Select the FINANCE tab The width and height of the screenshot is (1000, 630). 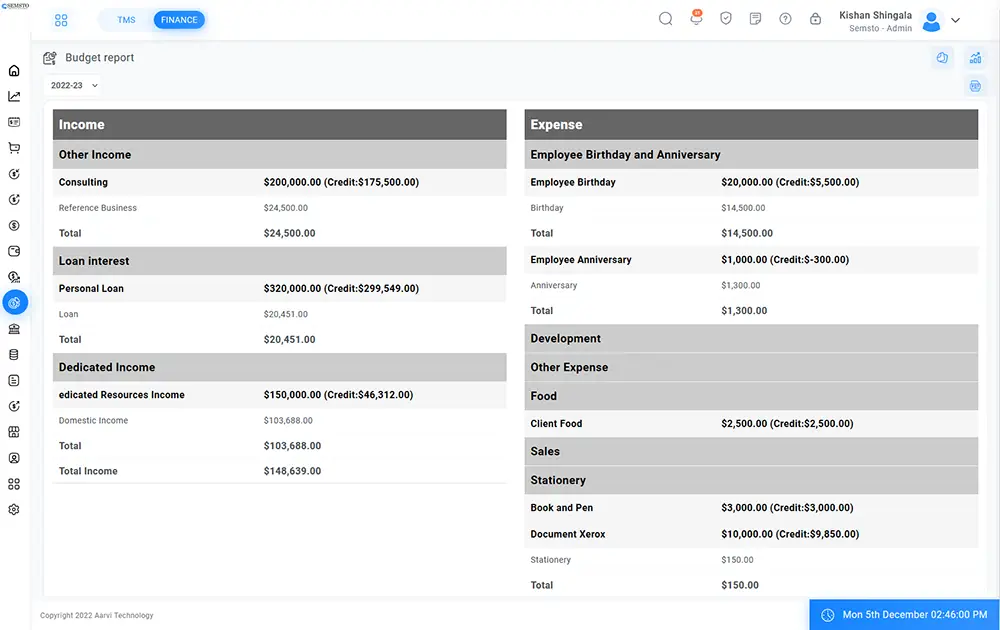179,20
